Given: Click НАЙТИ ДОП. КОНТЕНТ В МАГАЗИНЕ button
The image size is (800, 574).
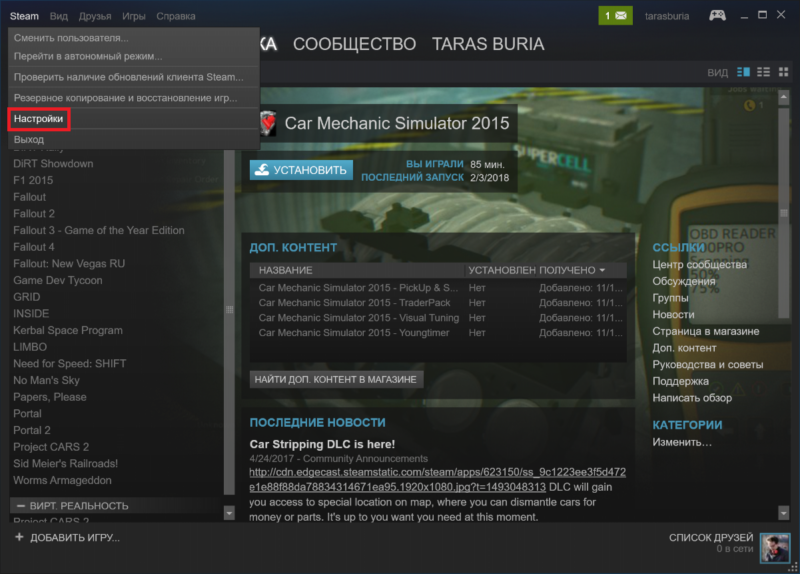Looking at the screenshot, I should (x=336, y=379).
